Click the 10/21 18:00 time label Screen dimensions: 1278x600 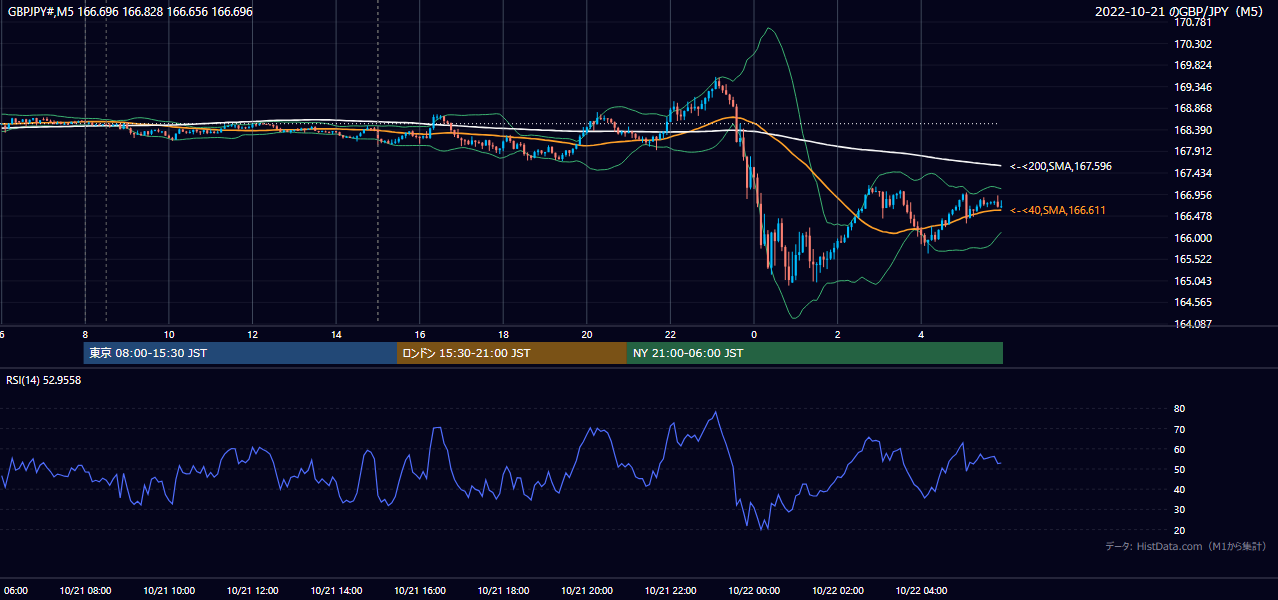click(503, 591)
